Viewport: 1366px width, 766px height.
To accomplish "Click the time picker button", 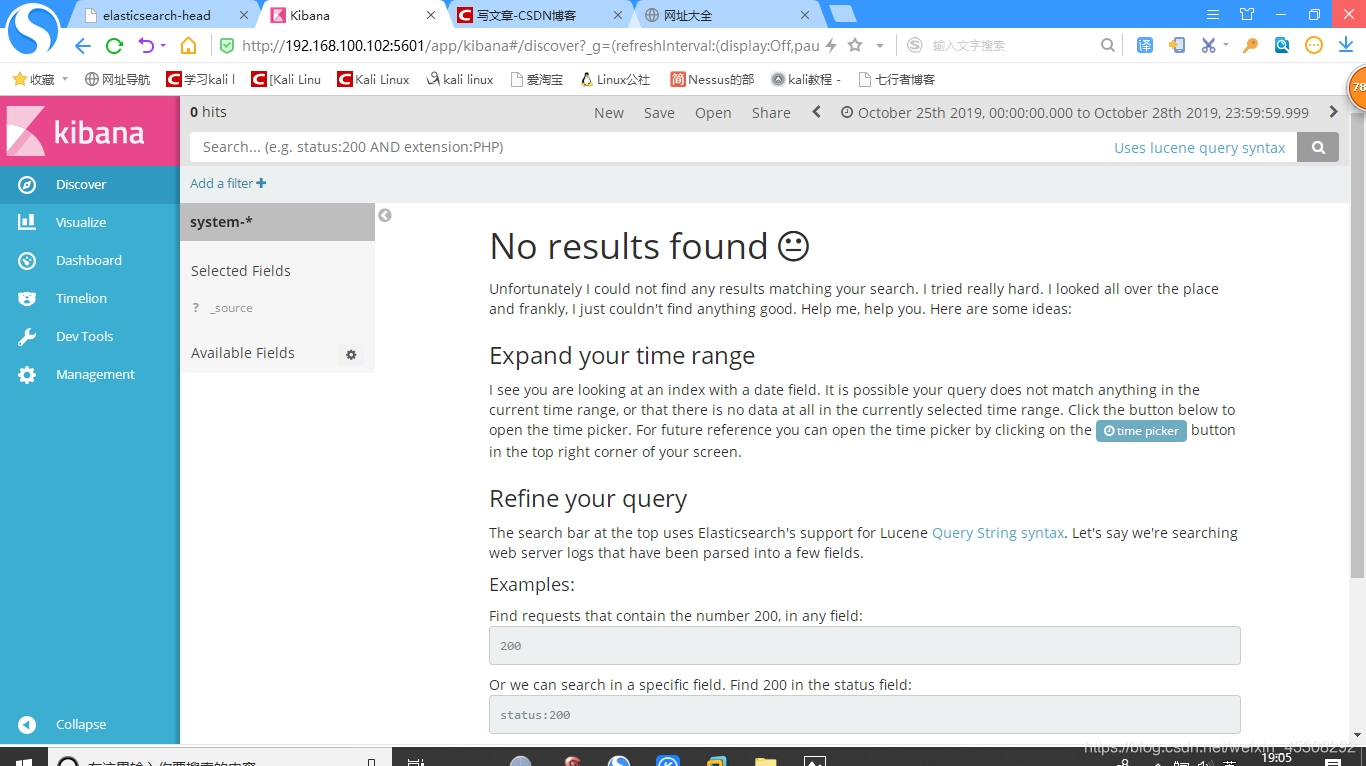I will (1141, 431).
